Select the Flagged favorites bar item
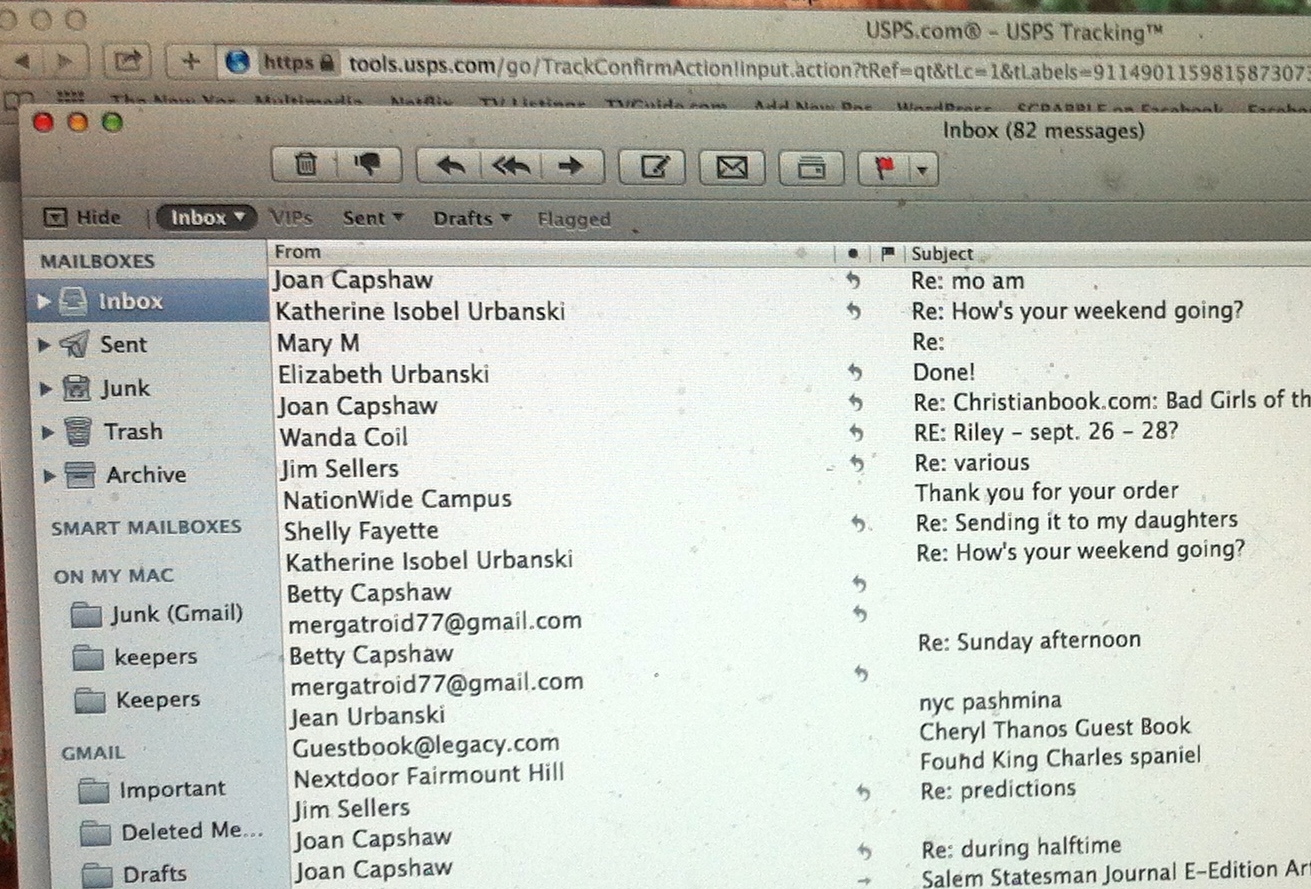Viewport: 1311px width, 889px height. pyautogui.click(x=573, y=219)
